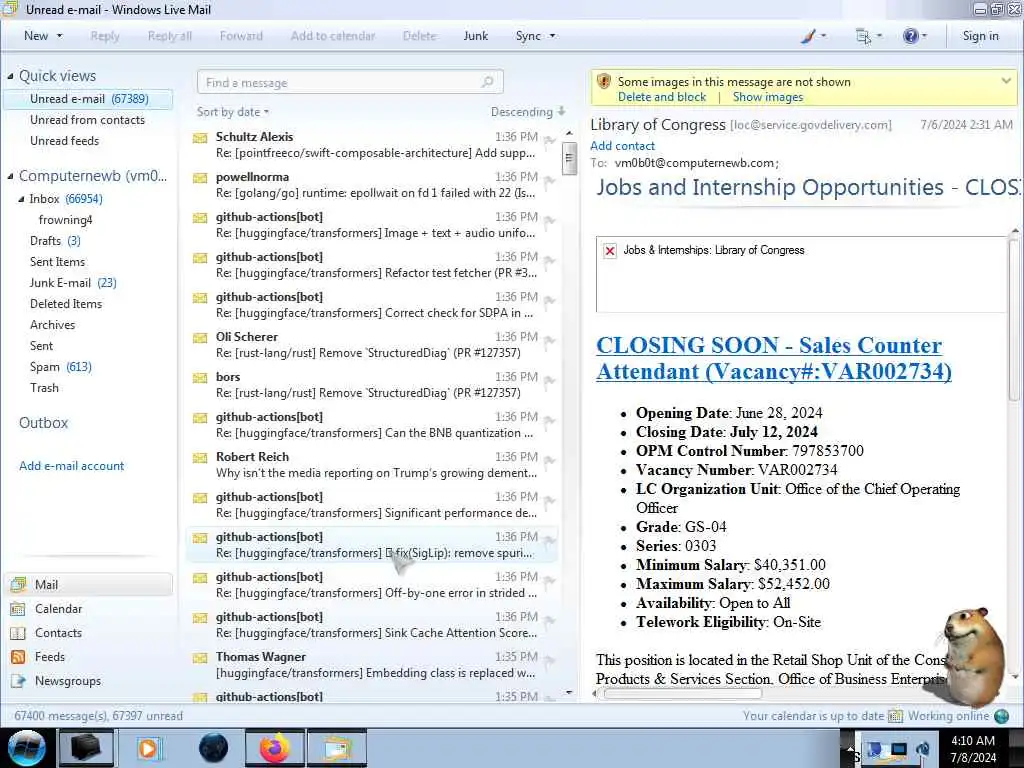
Task: Open the Sent Items folder
Action: [x=57, y=261]
